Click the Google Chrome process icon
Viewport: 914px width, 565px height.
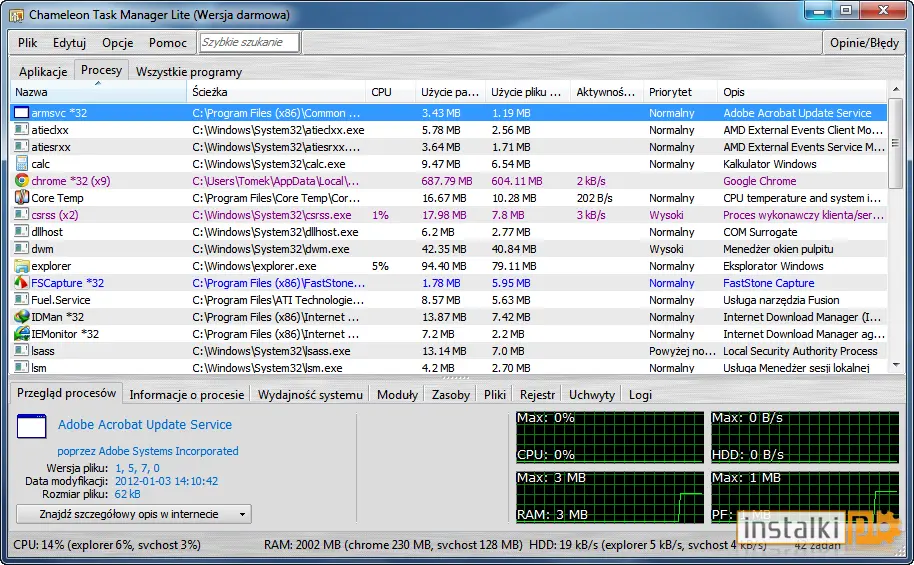tap(22, 180)
